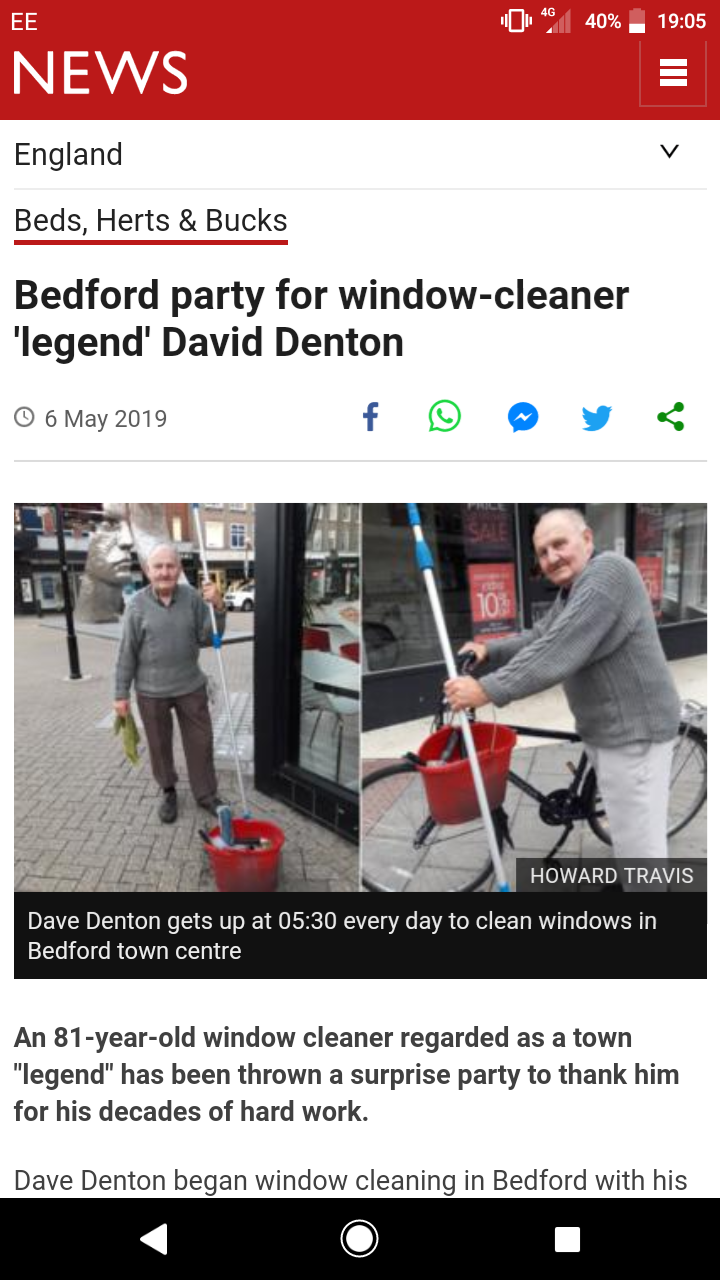Viewport: 720px width, 1280px height.
Task: Share article on Facebook
Action: pos(370,417)
